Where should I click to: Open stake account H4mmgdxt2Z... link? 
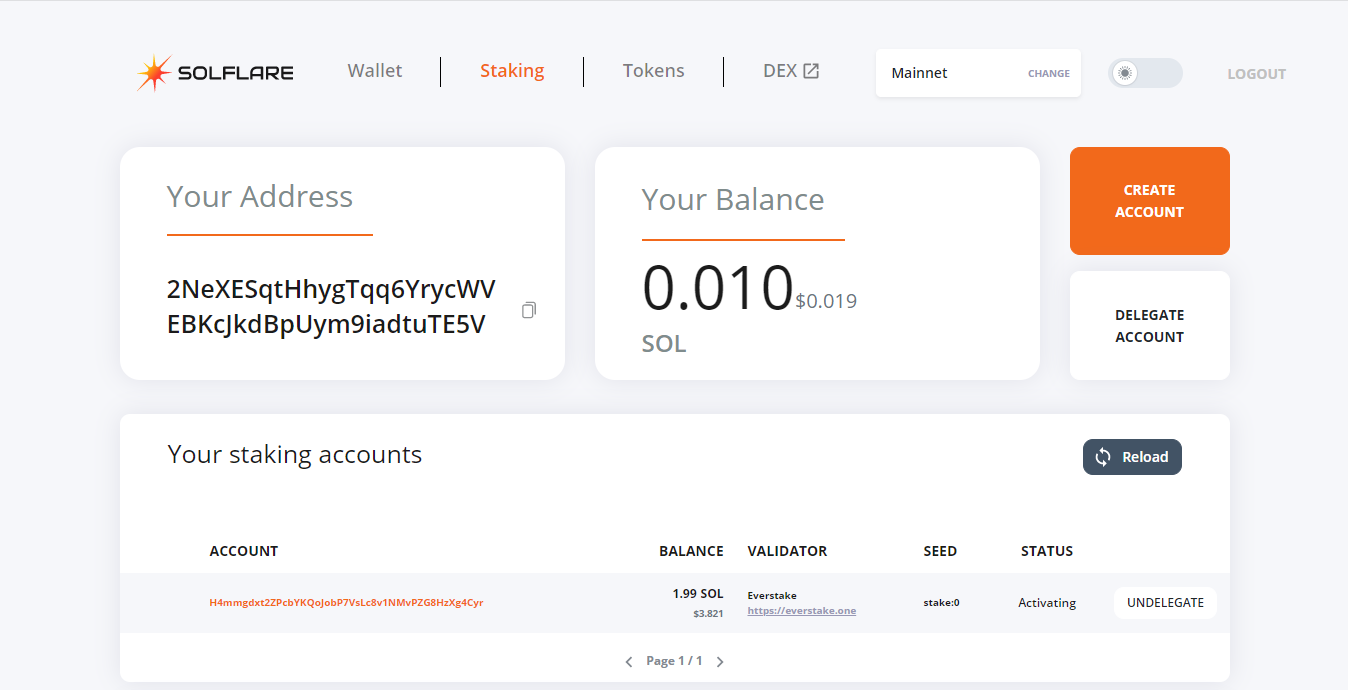(x=346, y=603)
